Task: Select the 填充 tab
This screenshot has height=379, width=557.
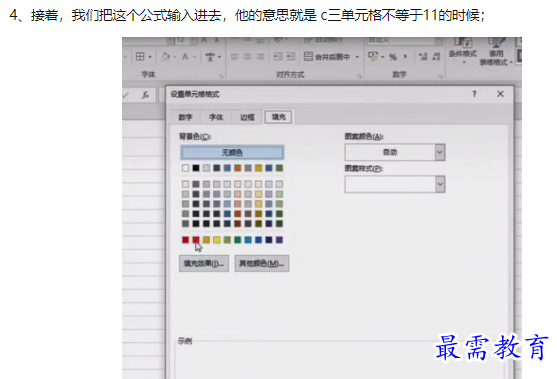Action: 278,117
